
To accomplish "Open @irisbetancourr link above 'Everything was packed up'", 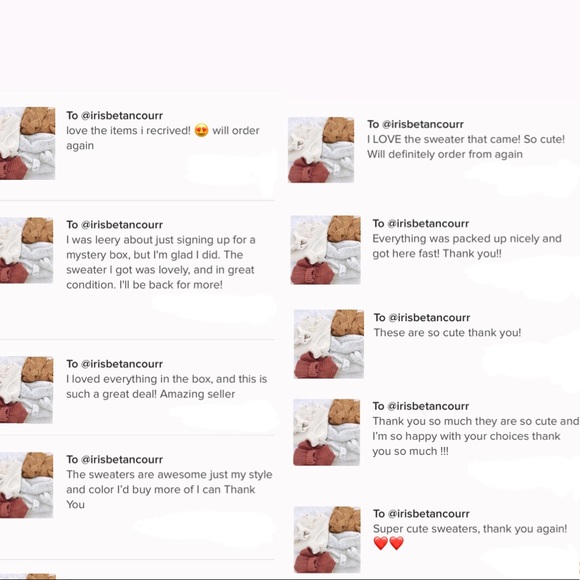I will coord(428,223).
